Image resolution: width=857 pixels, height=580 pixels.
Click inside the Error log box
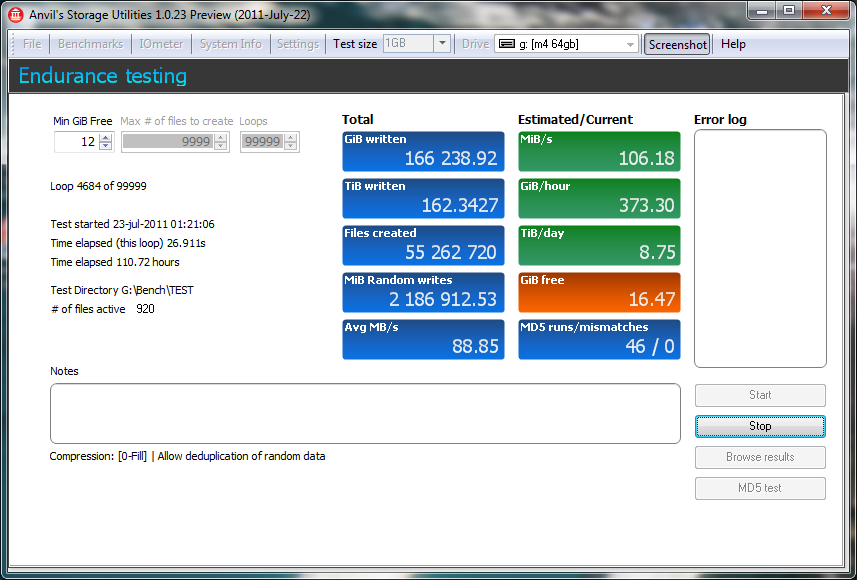pos(760,249)
